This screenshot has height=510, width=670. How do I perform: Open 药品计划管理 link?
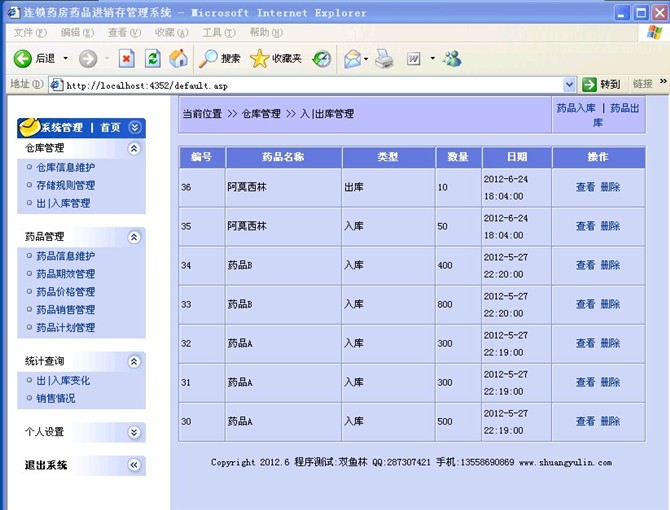pos(65,328)
